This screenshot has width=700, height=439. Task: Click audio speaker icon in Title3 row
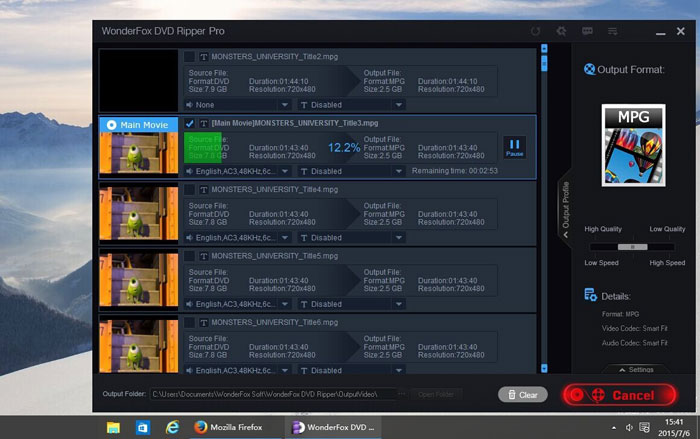click(189, 171)
